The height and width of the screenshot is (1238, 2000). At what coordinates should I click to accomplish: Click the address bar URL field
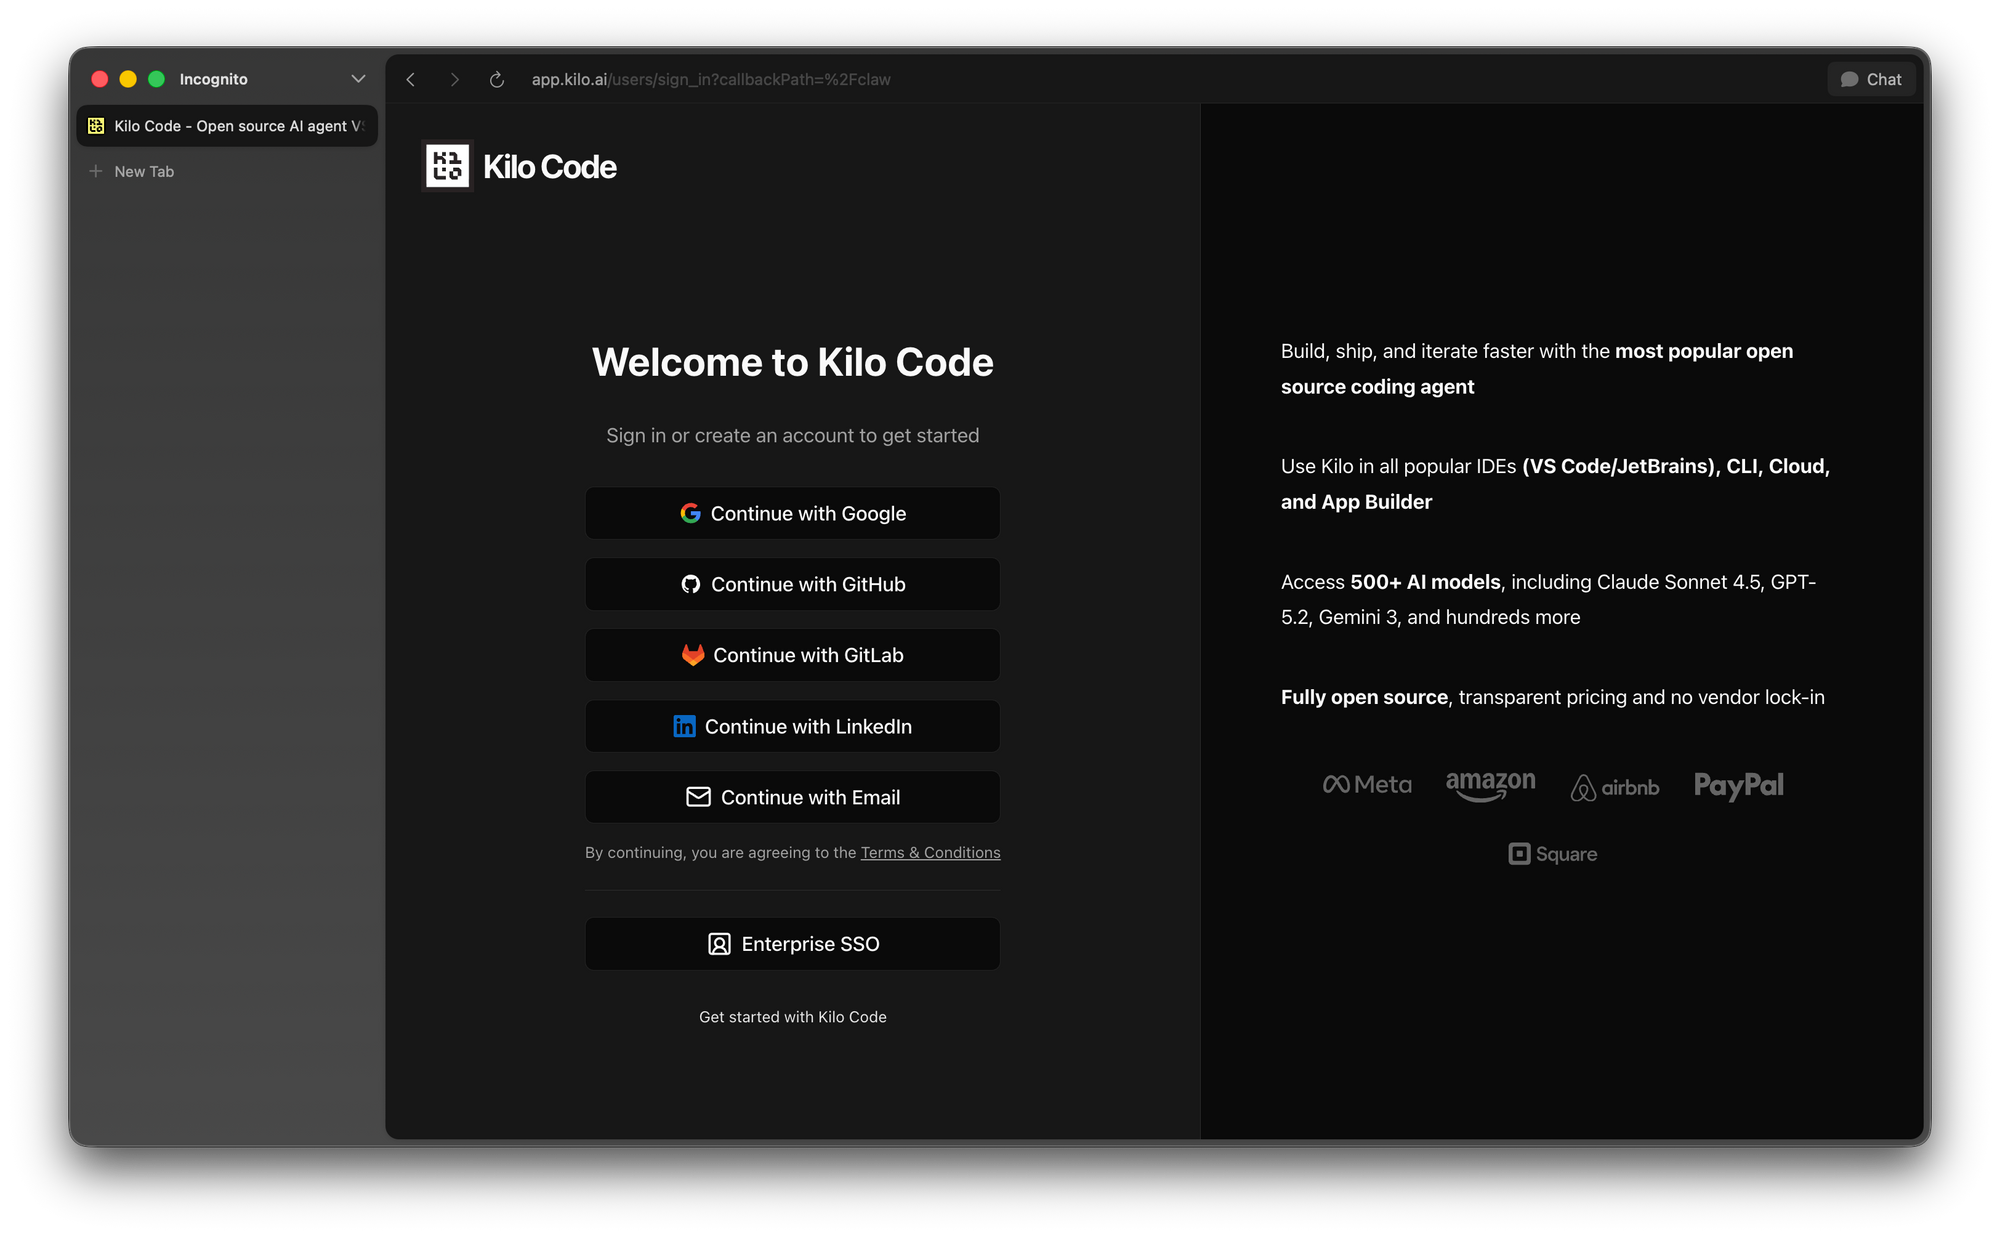pos(711,79)
